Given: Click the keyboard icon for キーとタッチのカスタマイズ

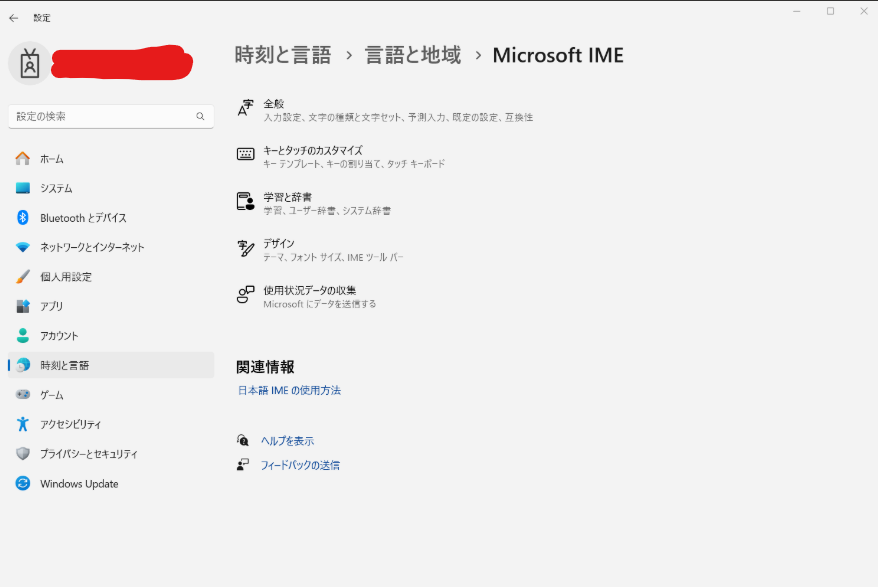Looking at the screenshot, I should pyautogui.click(x=245, y=155).
